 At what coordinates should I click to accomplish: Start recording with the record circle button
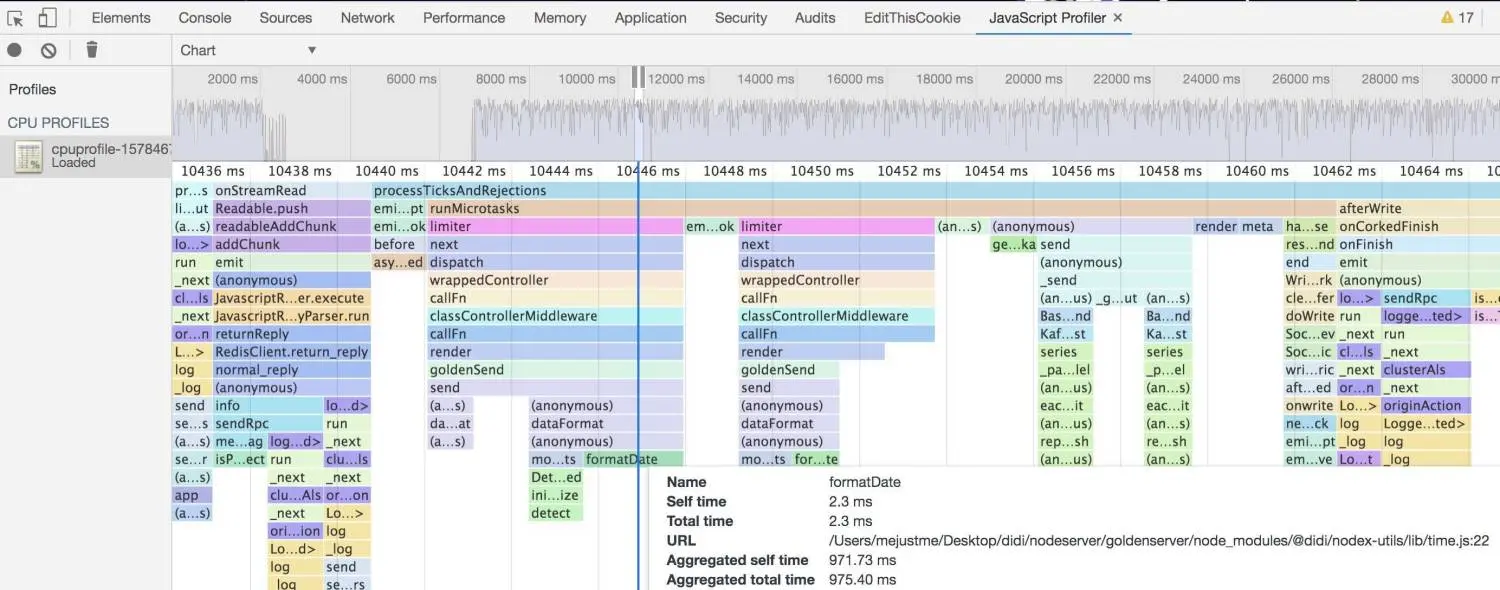click(14, 50)
